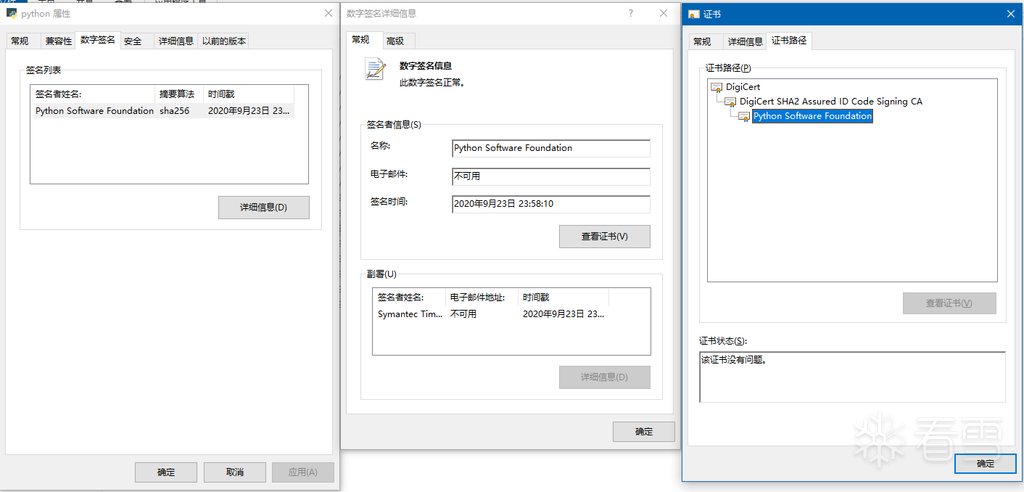This screenshot has width=1024, height=492.
Task: Click the python properties window title icon
Action: coord(12,13)
